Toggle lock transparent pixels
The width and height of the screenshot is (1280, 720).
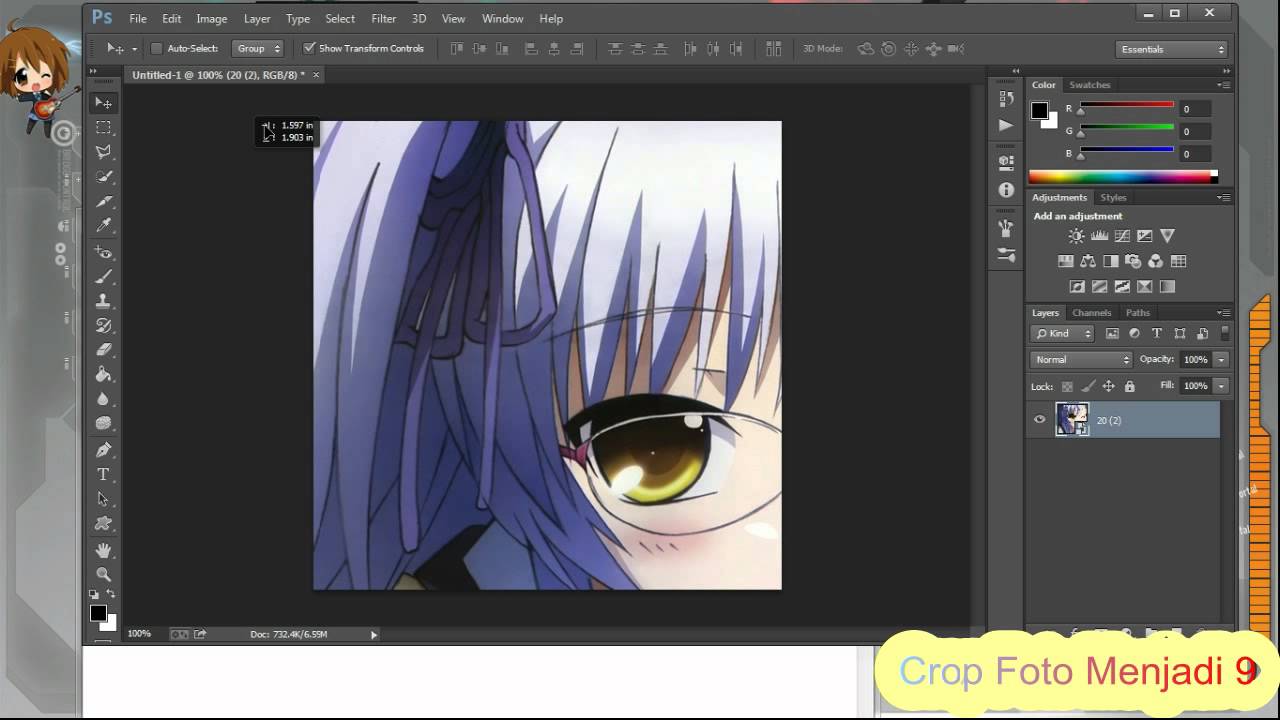1067,386
